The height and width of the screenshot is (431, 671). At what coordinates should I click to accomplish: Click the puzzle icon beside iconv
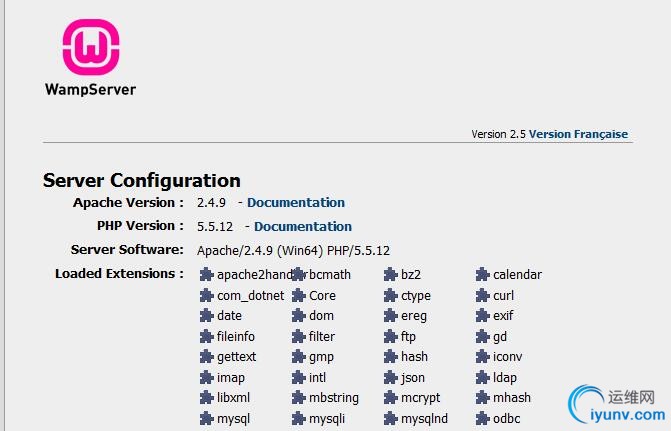pyautogui.click(x=483, y=357)
